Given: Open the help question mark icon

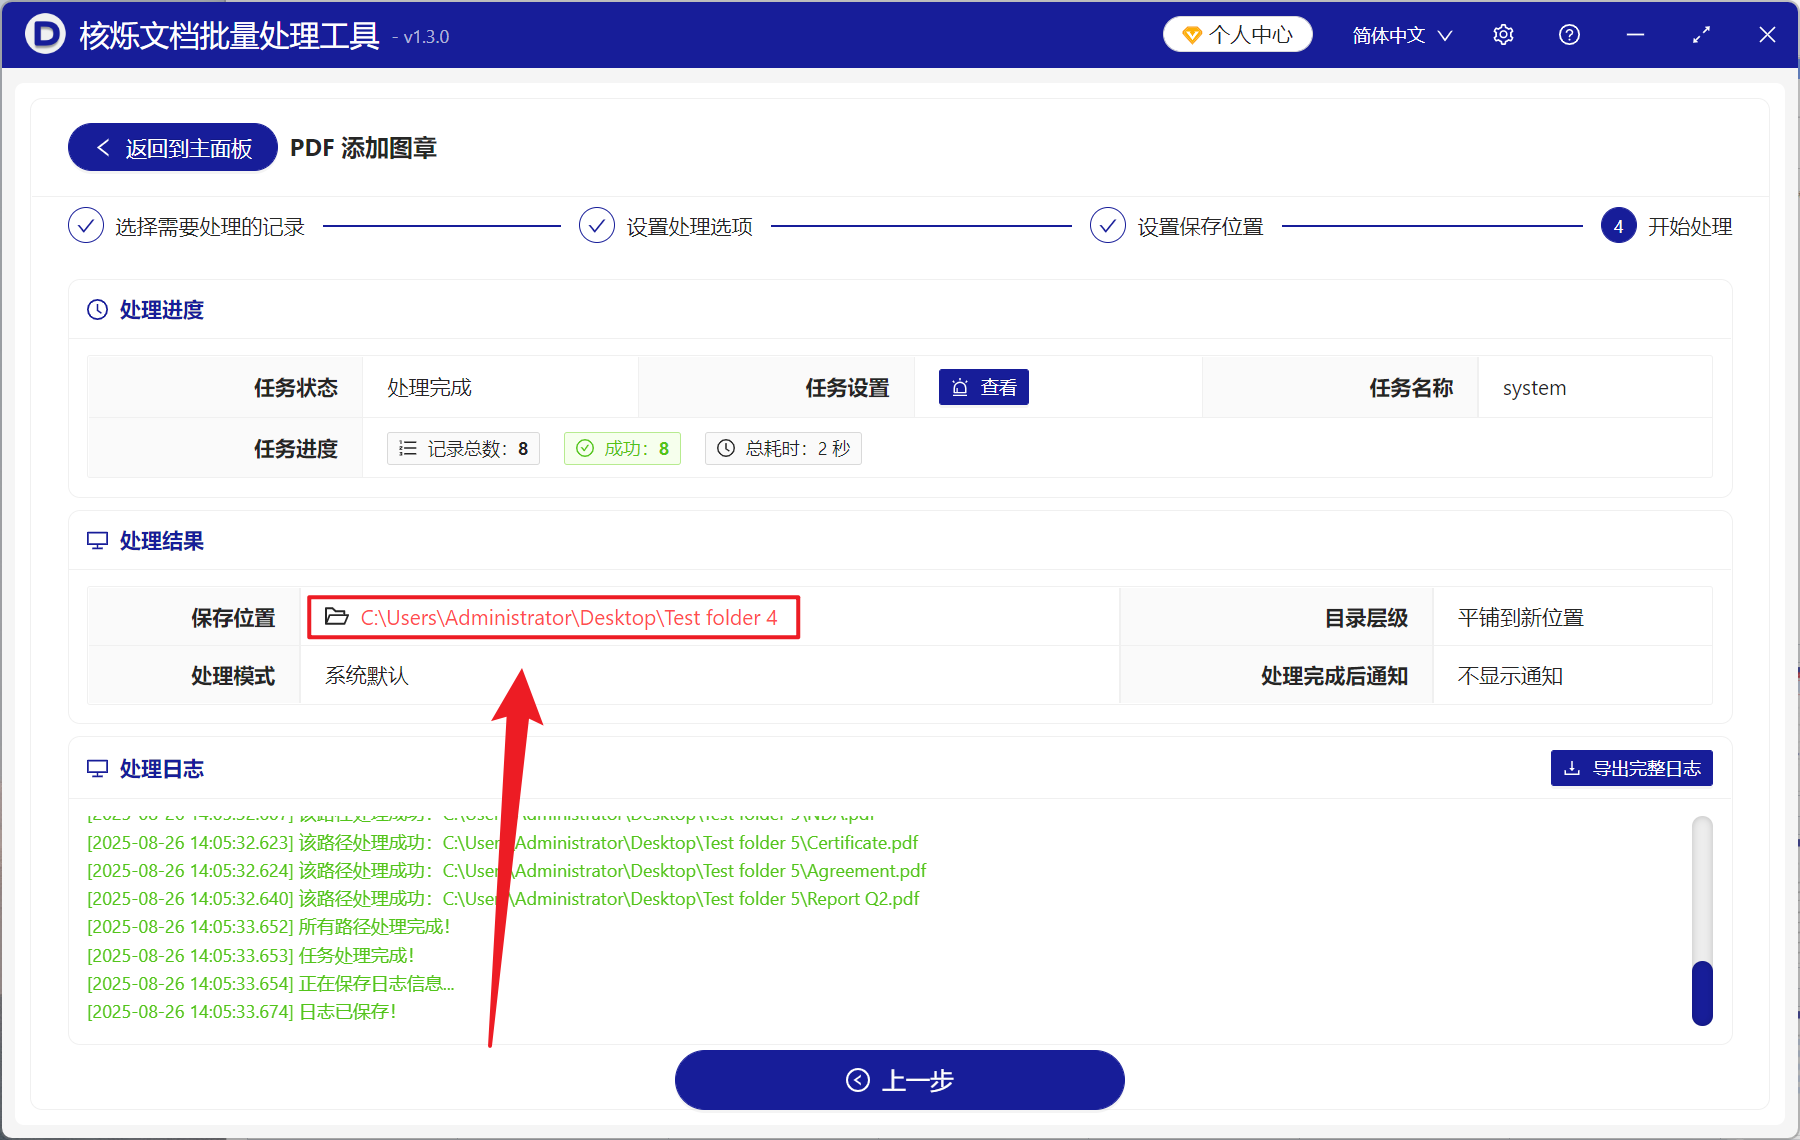Looking at the screenshot, I should (x=1568, y=34).
